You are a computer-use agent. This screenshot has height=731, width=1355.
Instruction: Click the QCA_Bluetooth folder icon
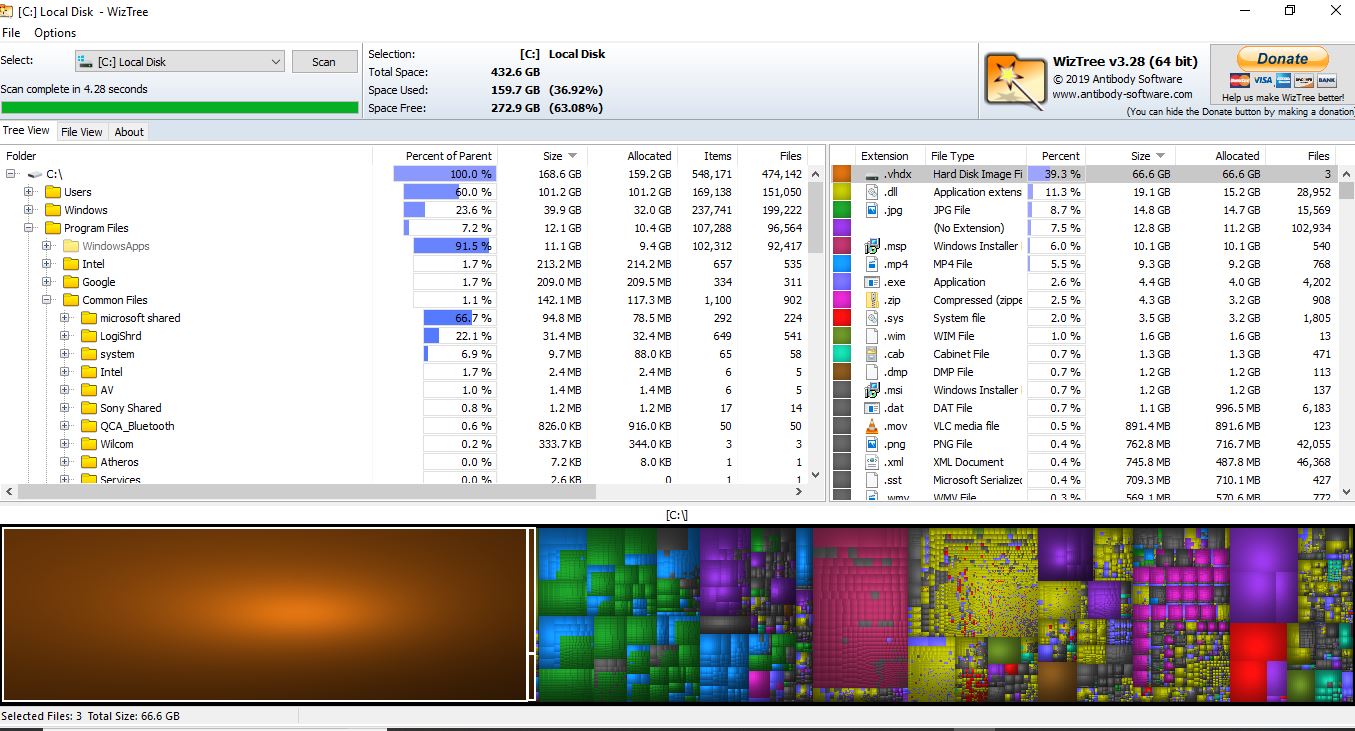pyautogui.click(x=89, y=426)
